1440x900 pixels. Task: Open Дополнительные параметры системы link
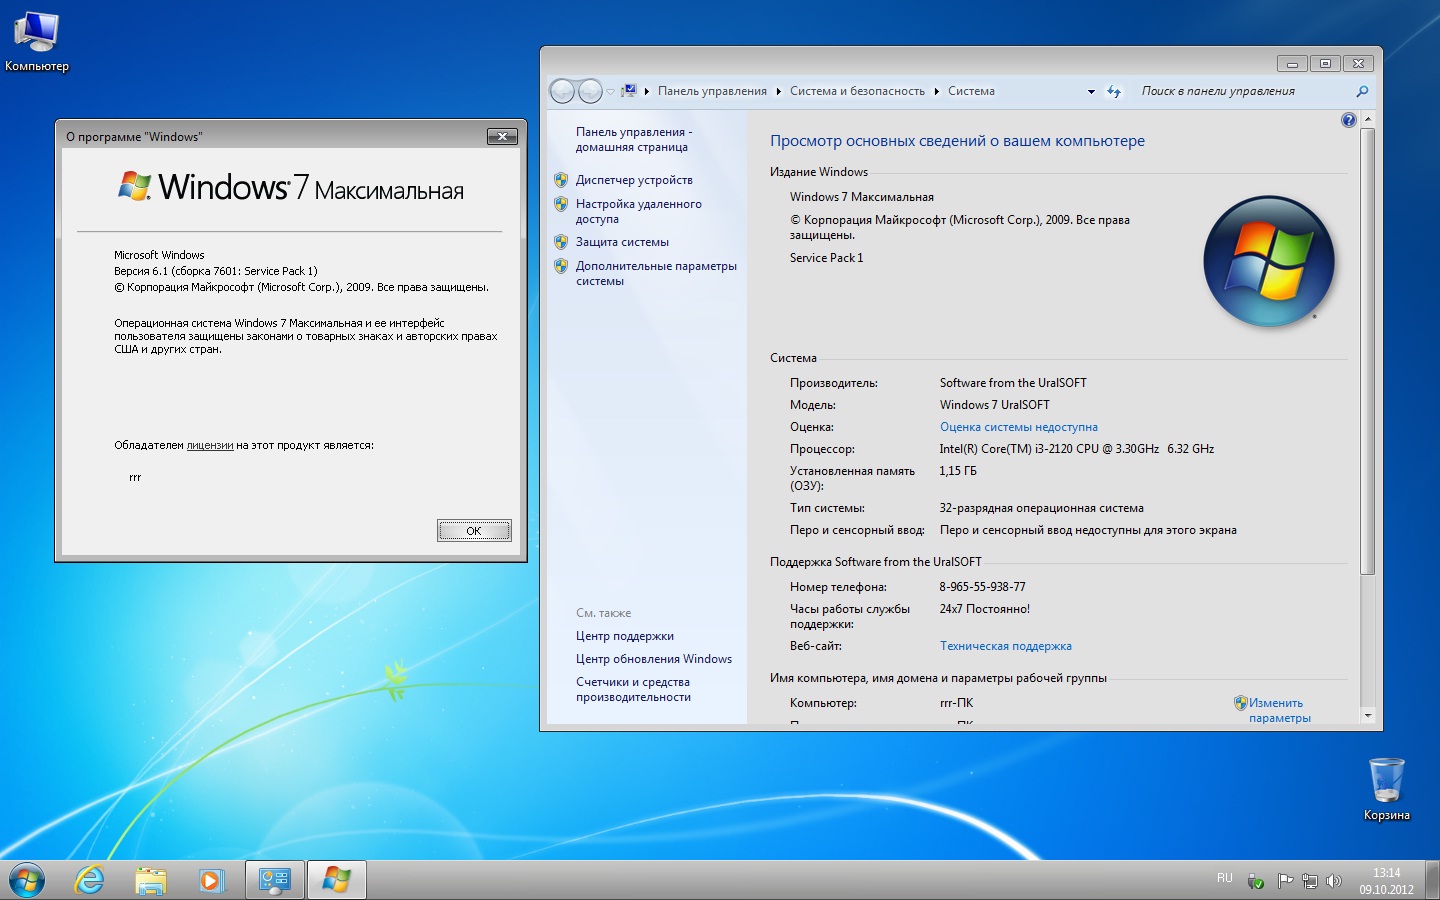tap(656, 273)
